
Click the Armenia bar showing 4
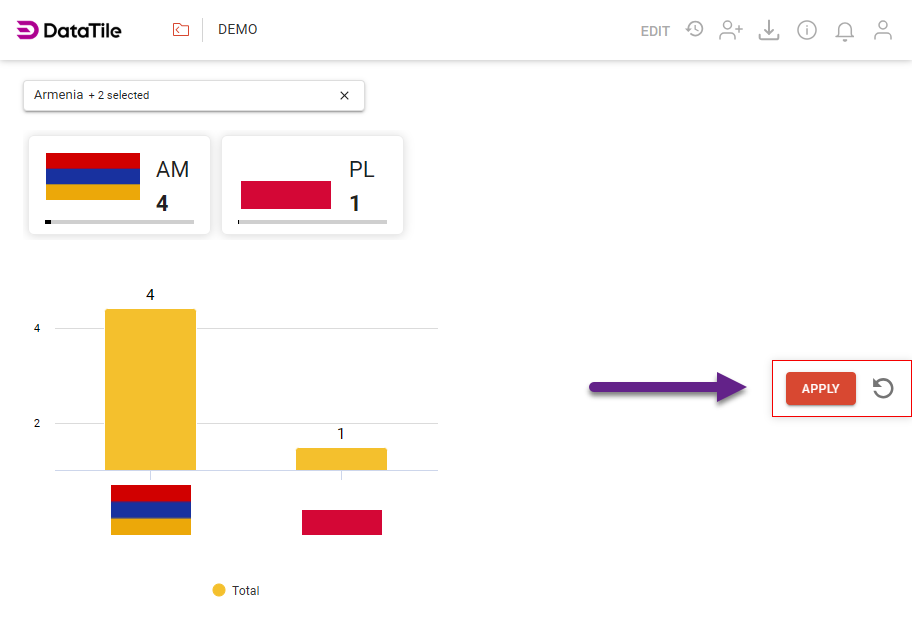[150, 388]
